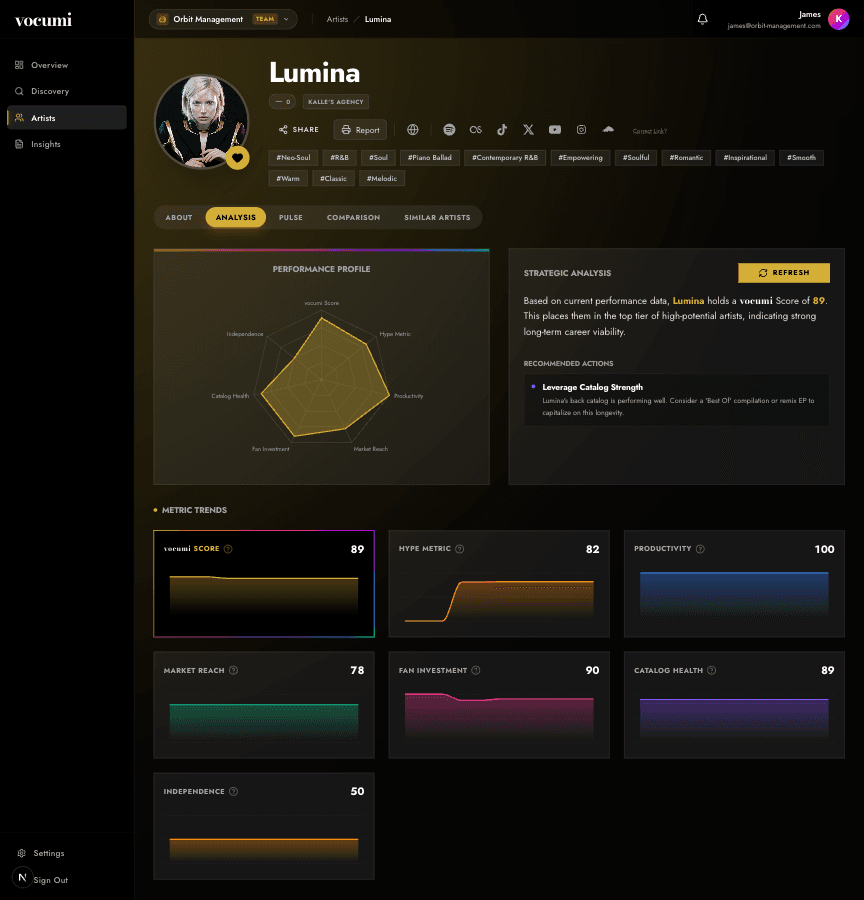Click the Performance Profile radar chart

pos(323,377)
